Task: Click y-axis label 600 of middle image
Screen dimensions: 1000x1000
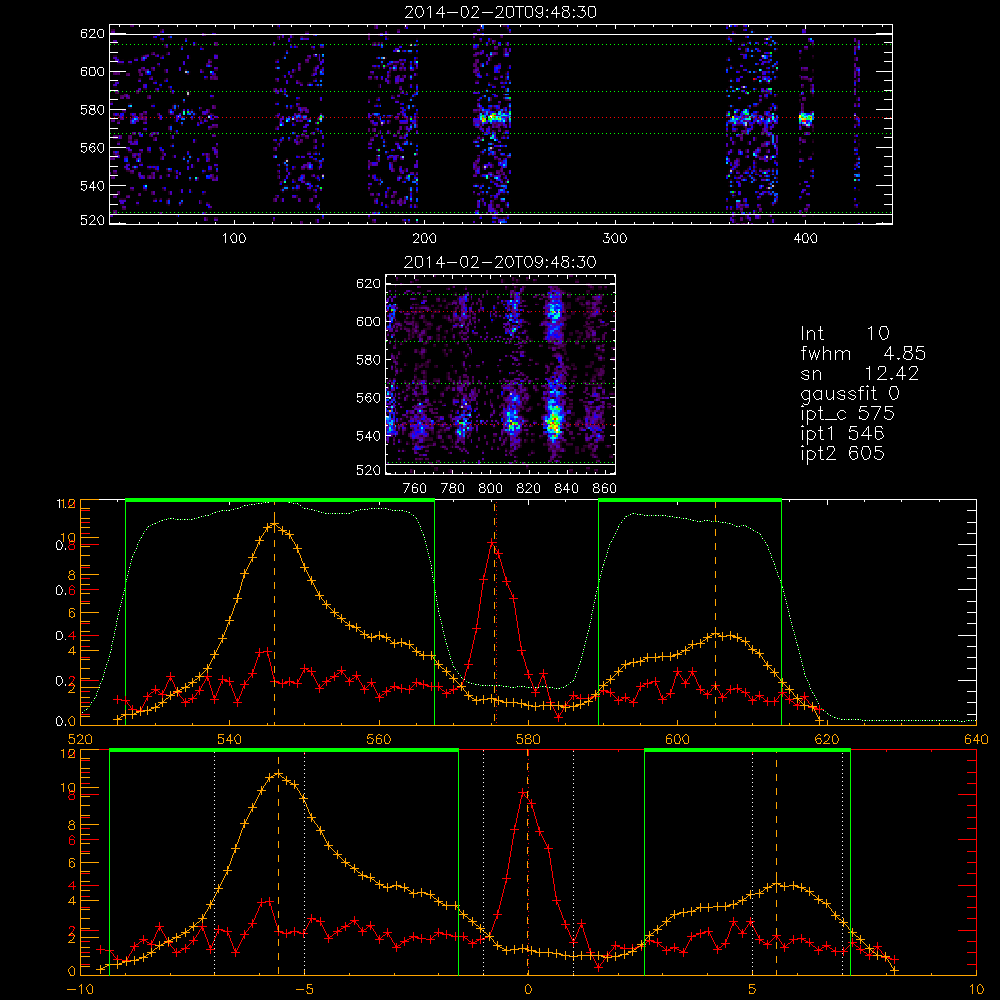Action: [368, 321]
